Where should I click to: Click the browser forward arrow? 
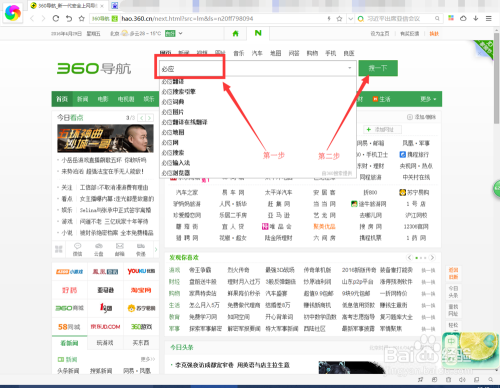click(x=43, y=18)
